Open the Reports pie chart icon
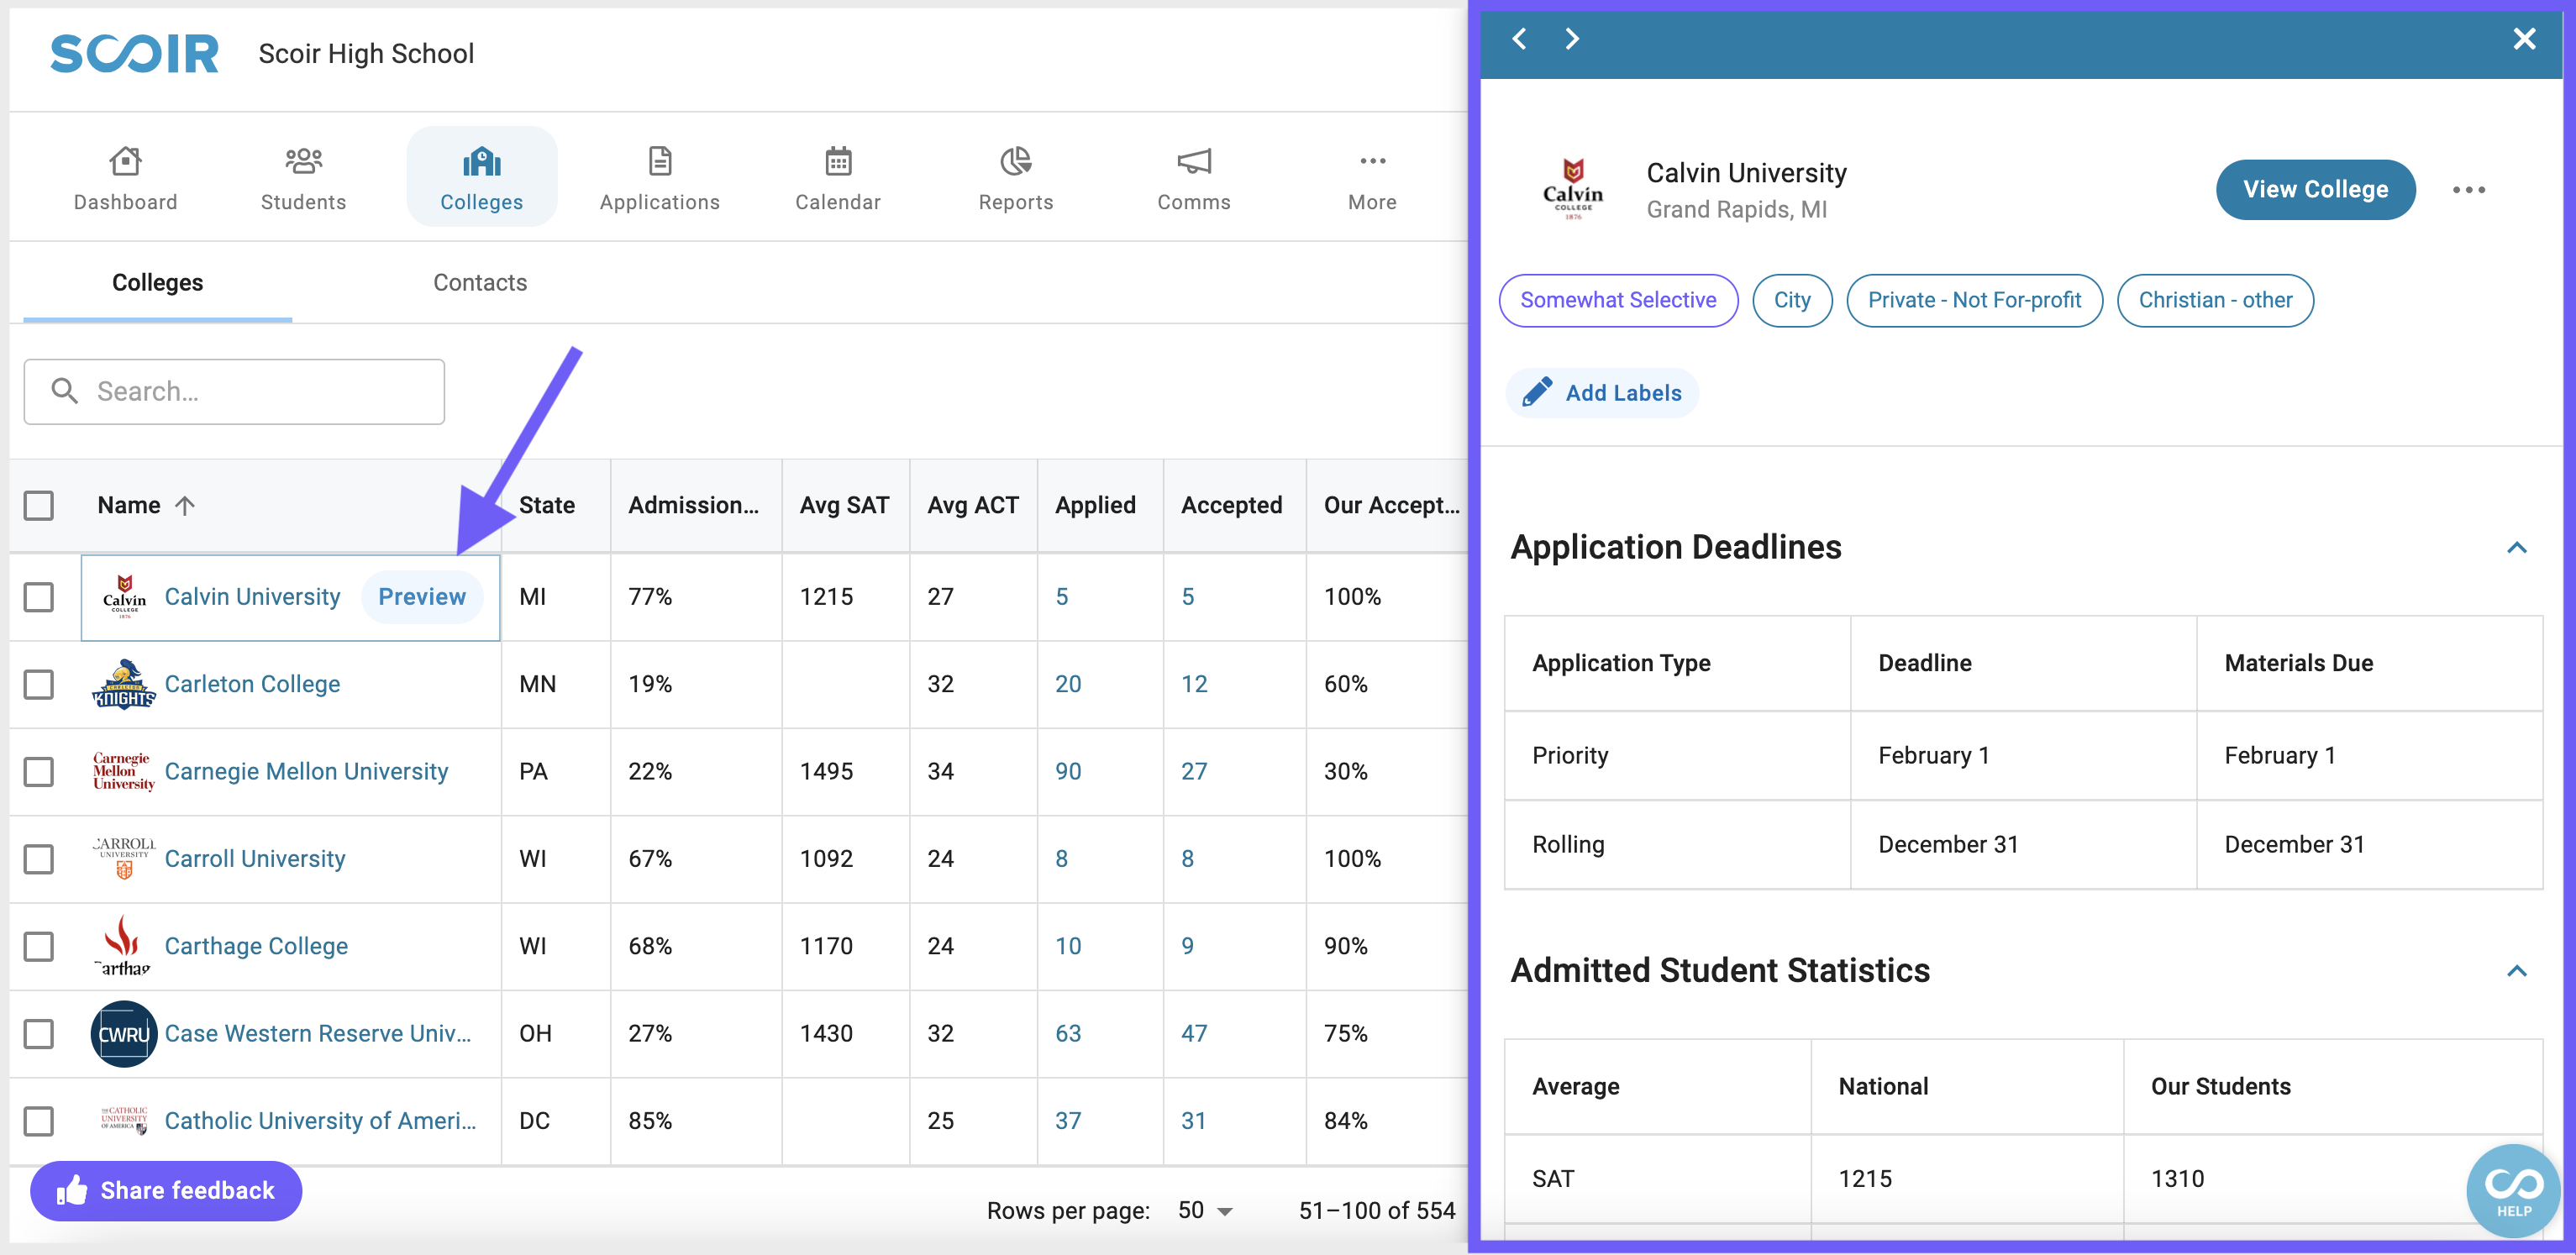 pos(1015,161)
